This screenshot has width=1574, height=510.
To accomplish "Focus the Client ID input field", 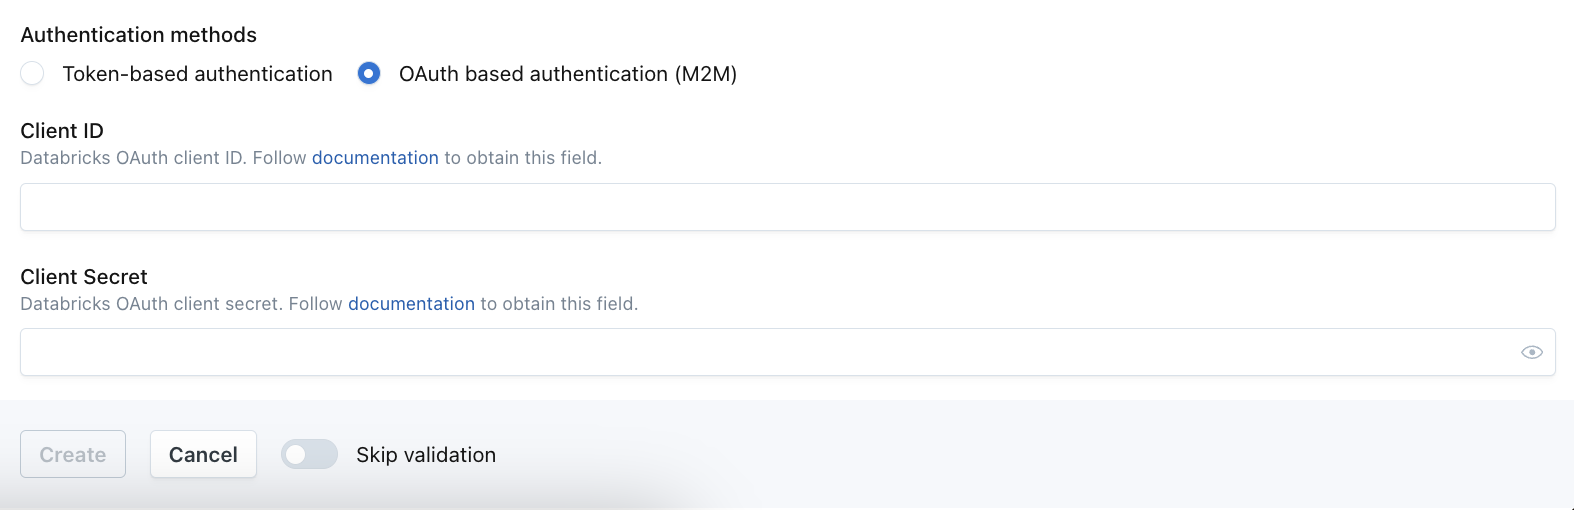I will [x=787, y=207].
